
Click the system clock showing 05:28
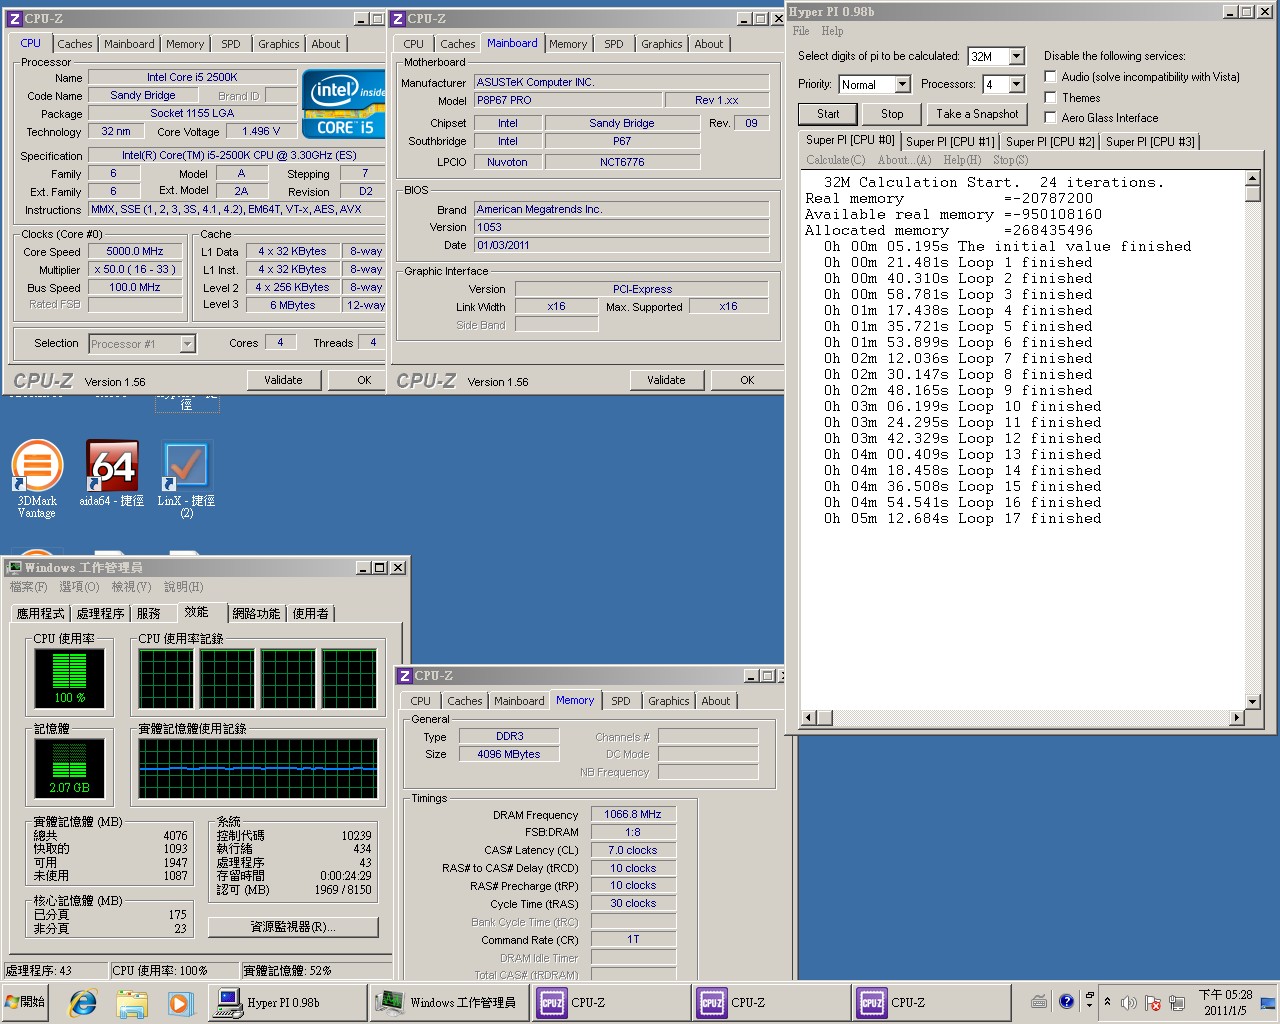click(1225, 1002)
